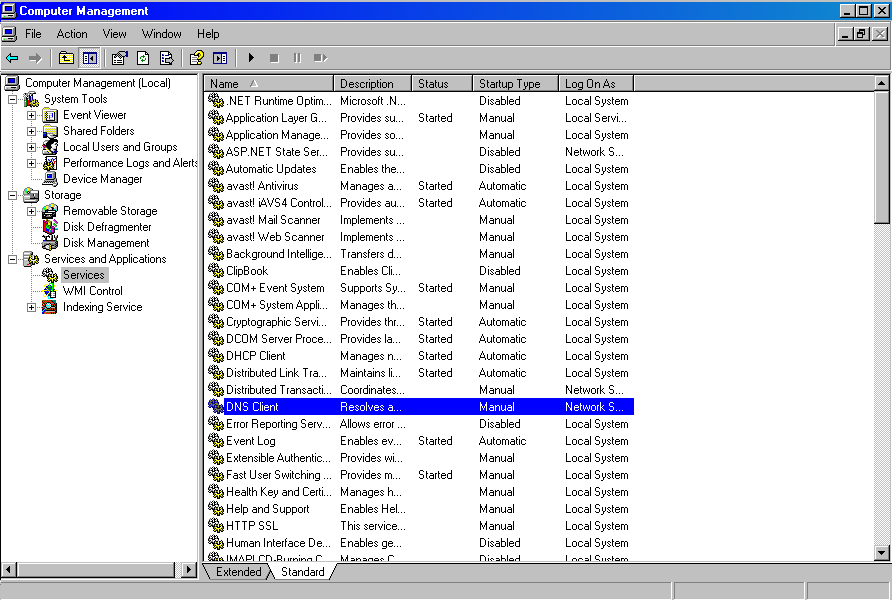This screenshot has width=892, height=600.
Task: Switch to the Extended tab
Action: [238, 572]
